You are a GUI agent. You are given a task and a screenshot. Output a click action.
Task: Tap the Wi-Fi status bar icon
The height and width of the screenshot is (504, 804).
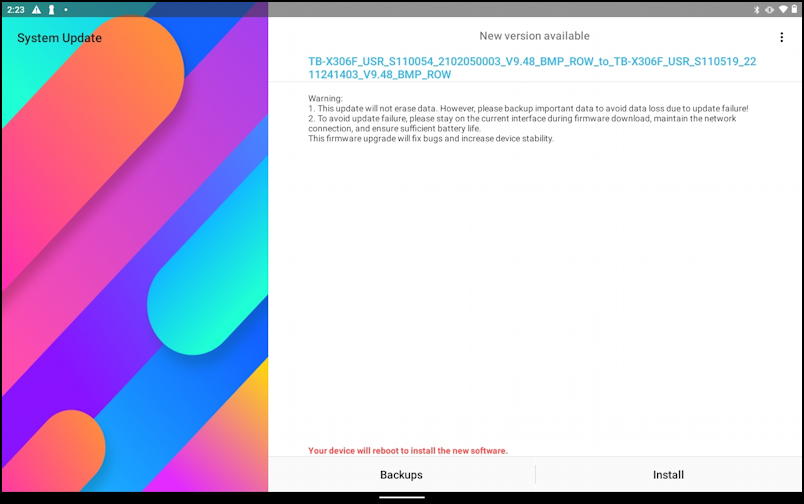783,9
